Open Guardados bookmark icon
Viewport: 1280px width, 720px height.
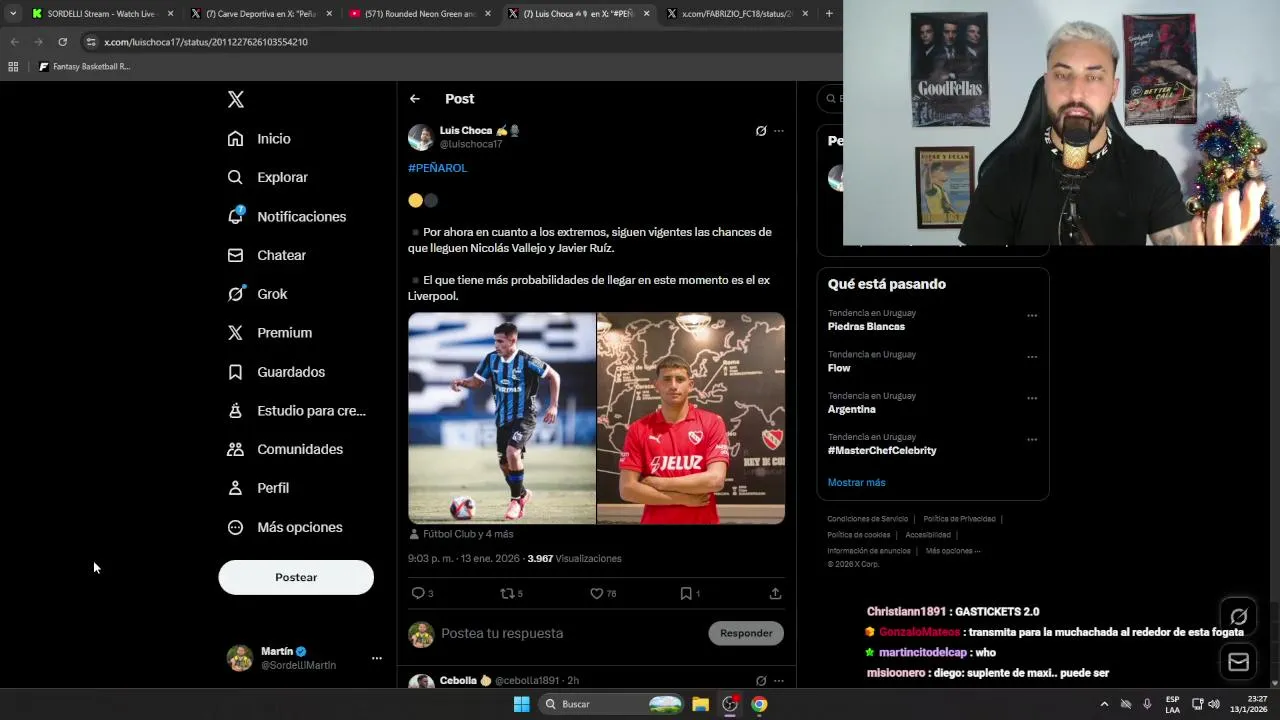tap(235, 372)
